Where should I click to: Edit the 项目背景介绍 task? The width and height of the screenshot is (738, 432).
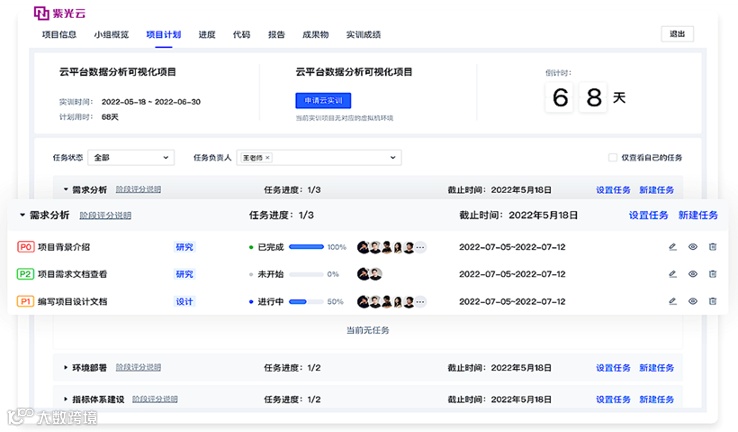[x=673, y=247]
